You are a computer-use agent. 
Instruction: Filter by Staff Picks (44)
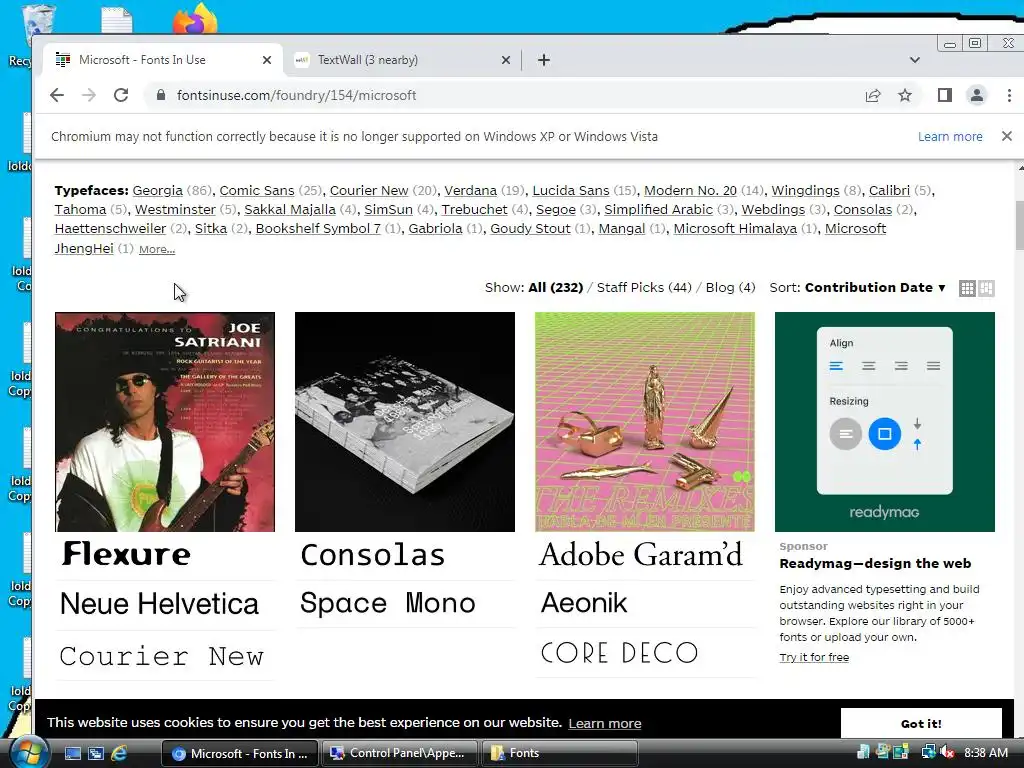pos(644,288)
